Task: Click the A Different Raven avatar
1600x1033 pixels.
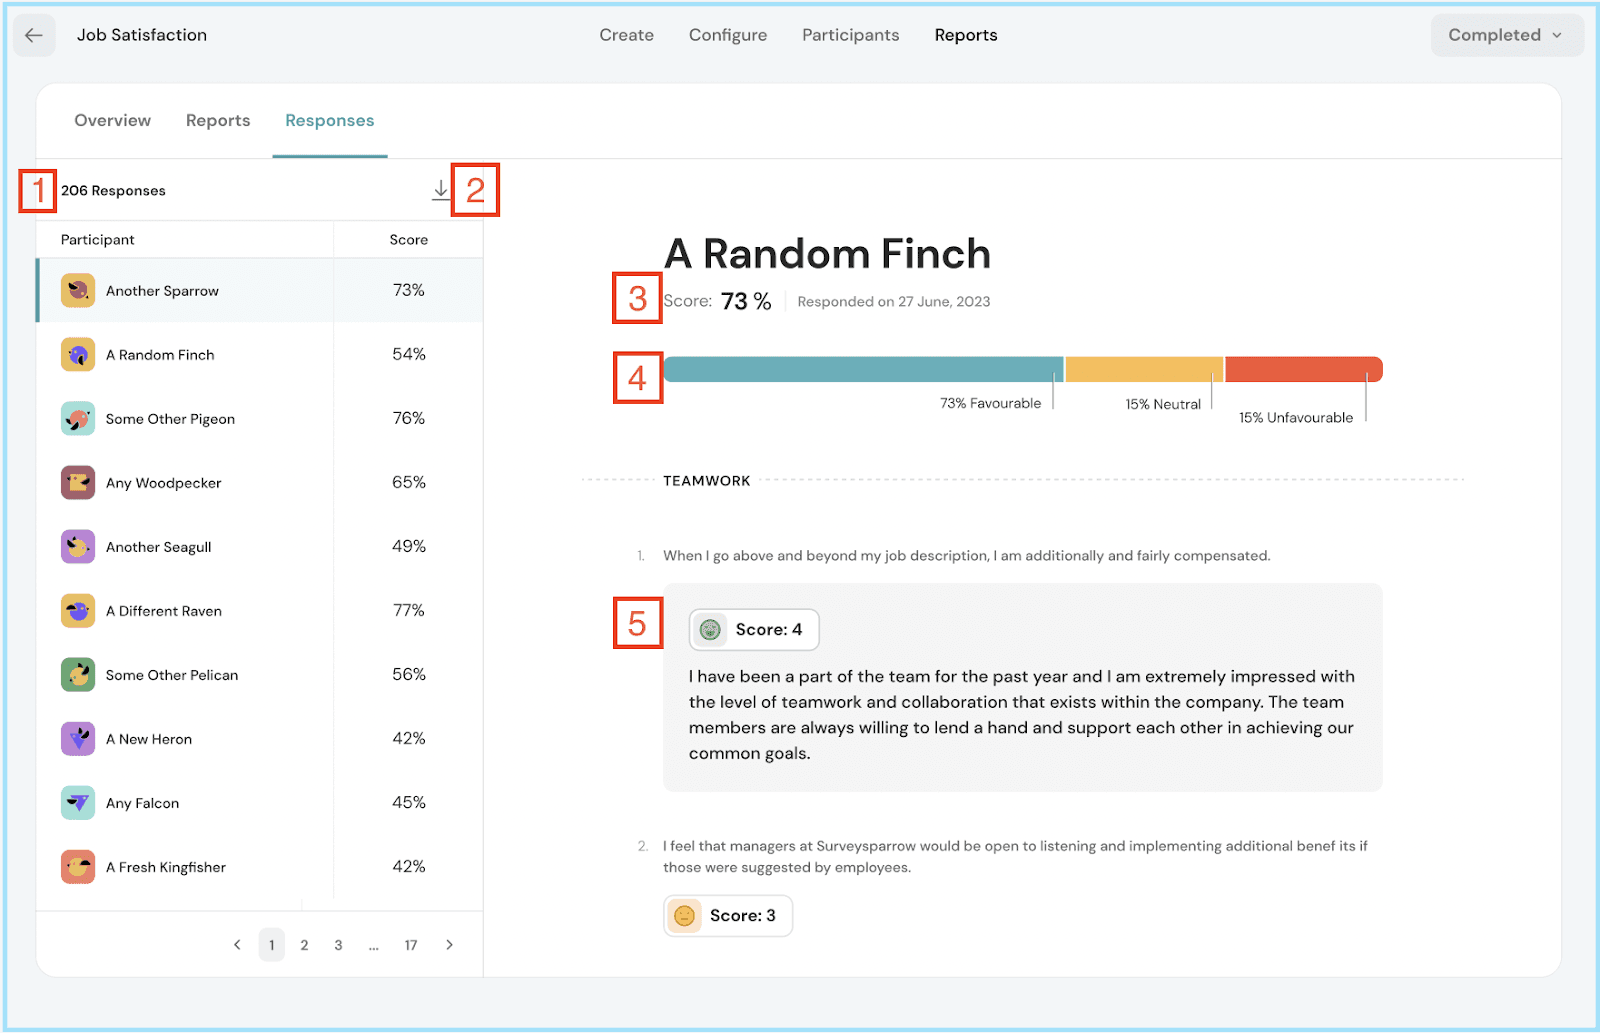Action: pyautogui.click(x=78, y=611)
